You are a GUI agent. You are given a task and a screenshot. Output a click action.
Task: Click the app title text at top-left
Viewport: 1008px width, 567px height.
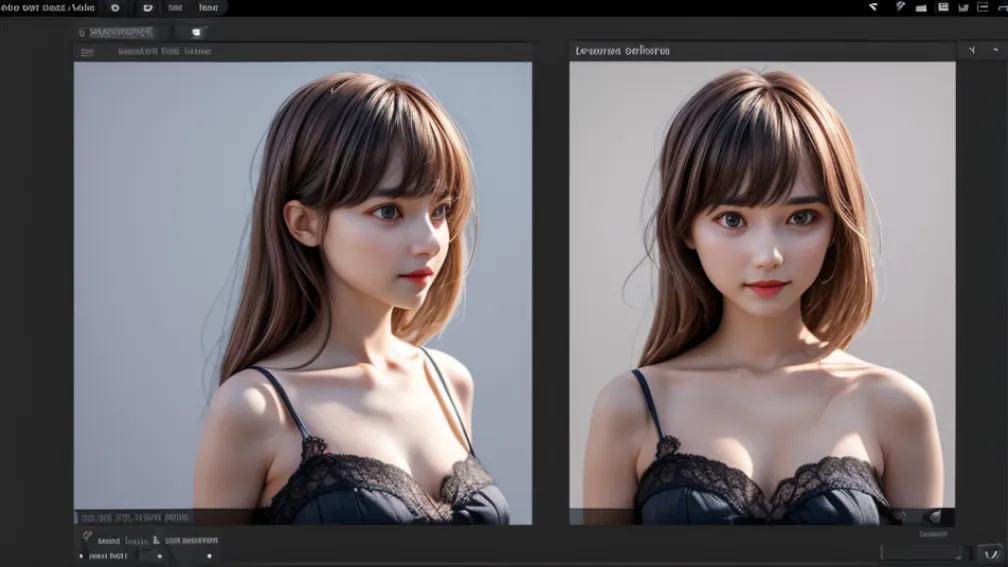pyautogui.click(x=48, y=8)
